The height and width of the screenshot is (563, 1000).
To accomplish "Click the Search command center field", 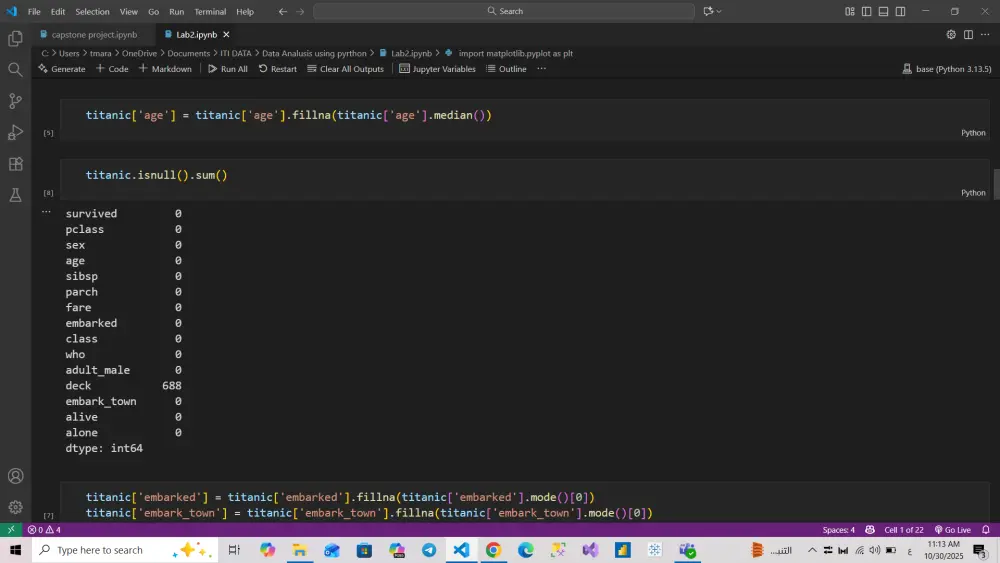I will (504, 11).
